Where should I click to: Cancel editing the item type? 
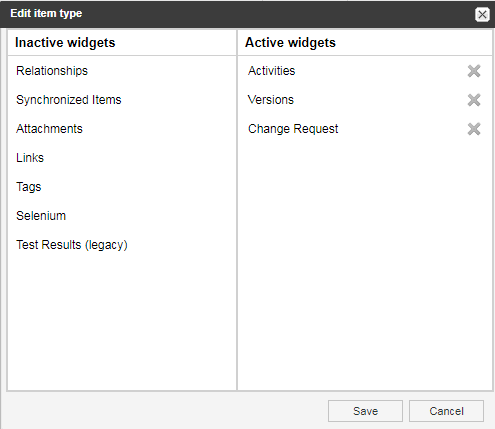tap(446, 411)
